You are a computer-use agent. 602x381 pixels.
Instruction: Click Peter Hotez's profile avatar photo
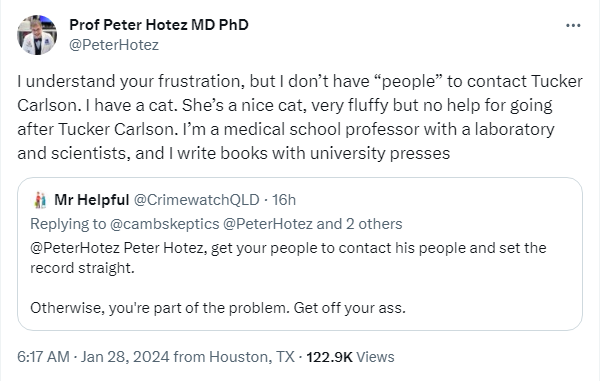(x=37, y=35)
